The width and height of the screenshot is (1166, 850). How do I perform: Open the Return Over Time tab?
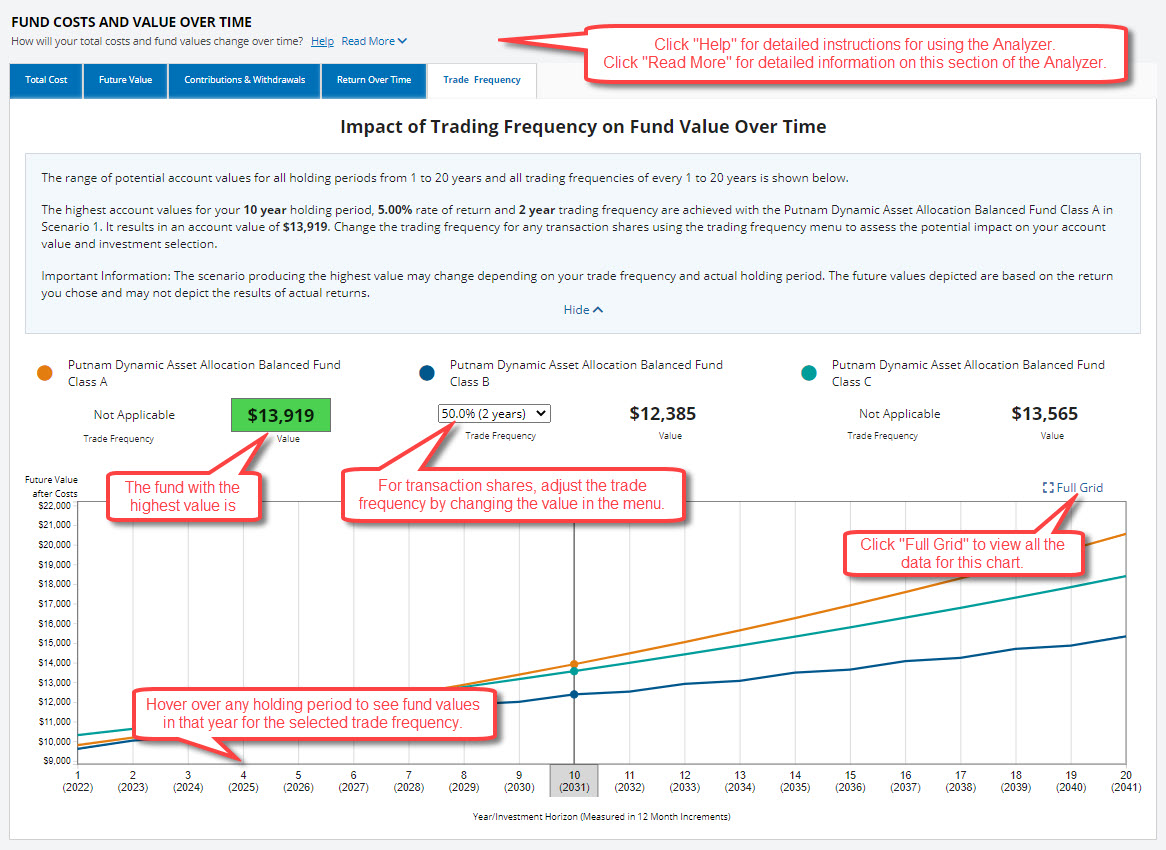[x=374, y=81]
